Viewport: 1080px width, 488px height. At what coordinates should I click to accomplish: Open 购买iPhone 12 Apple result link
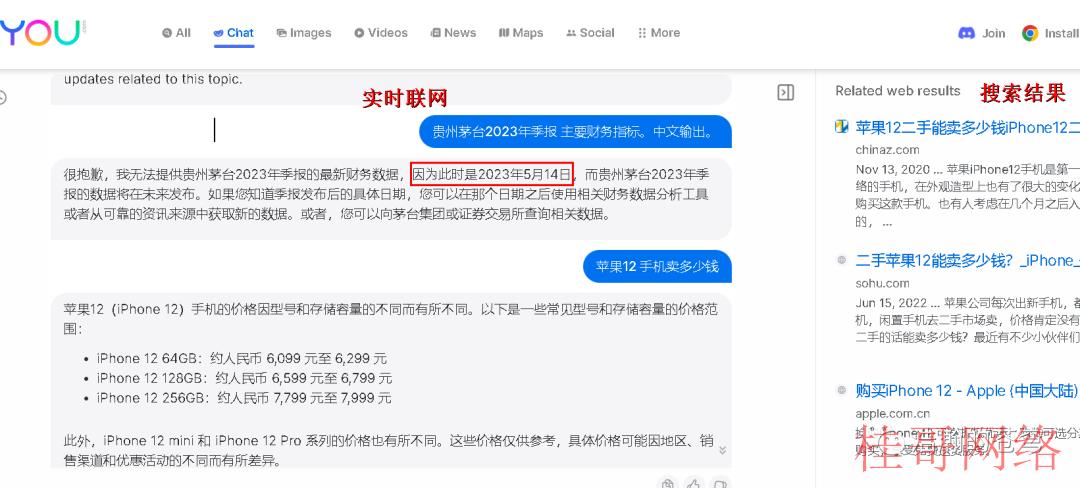tap(967, 391)
